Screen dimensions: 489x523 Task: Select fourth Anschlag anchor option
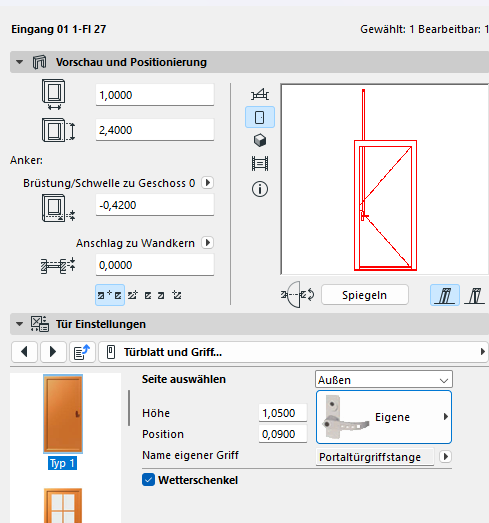161,295
